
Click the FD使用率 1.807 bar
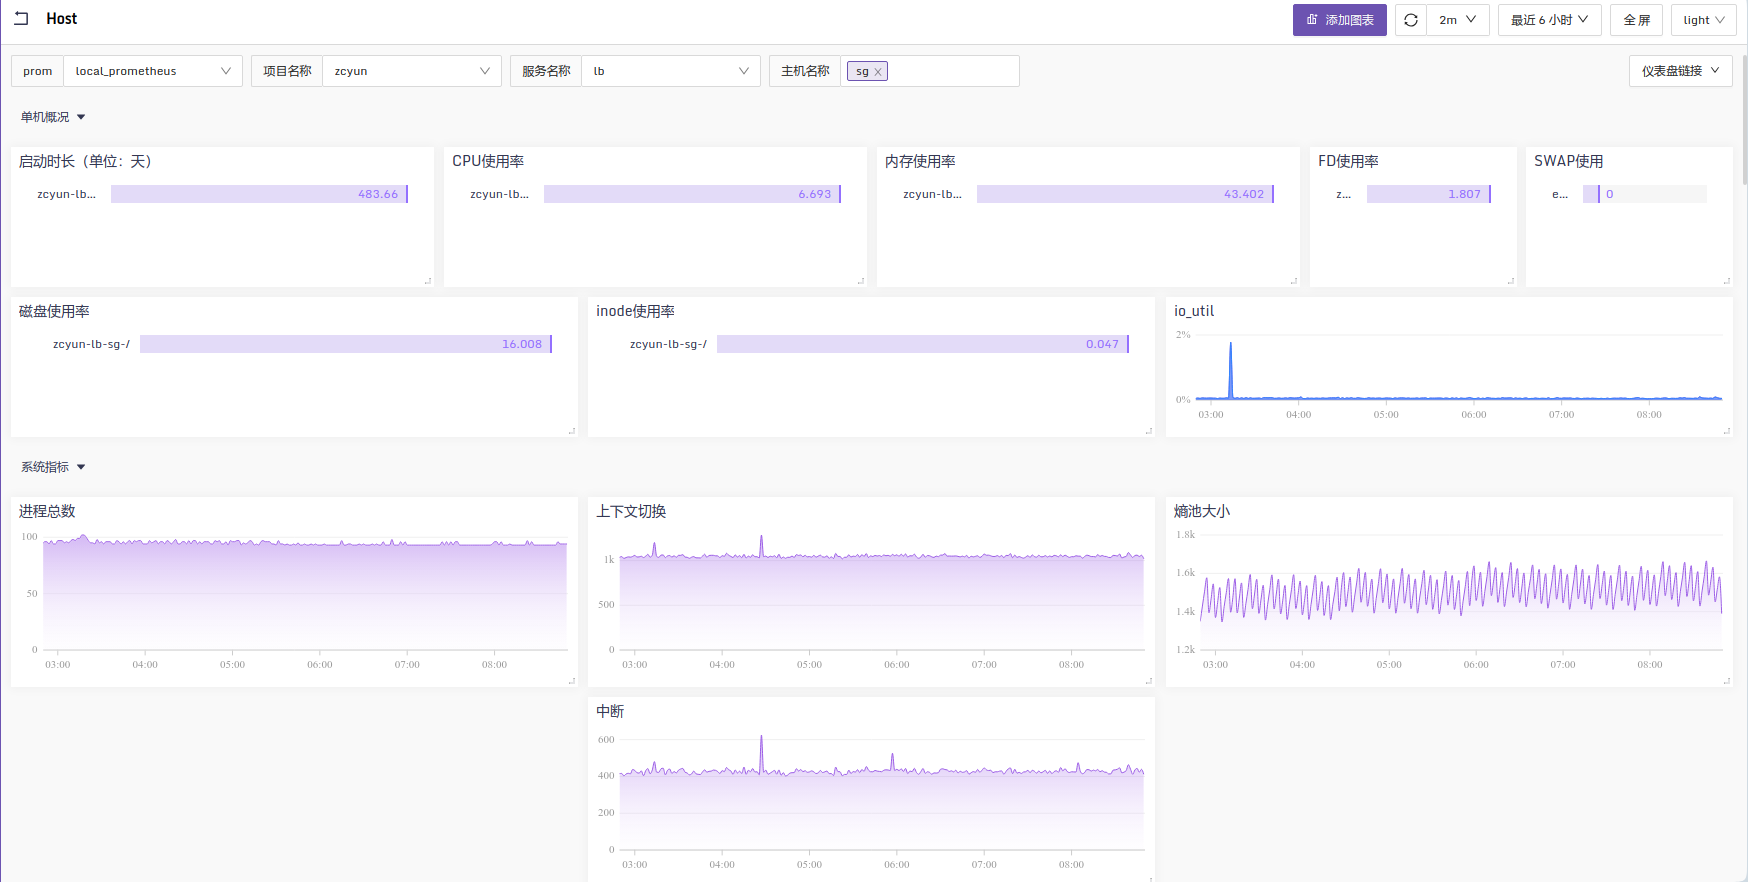1429,194
